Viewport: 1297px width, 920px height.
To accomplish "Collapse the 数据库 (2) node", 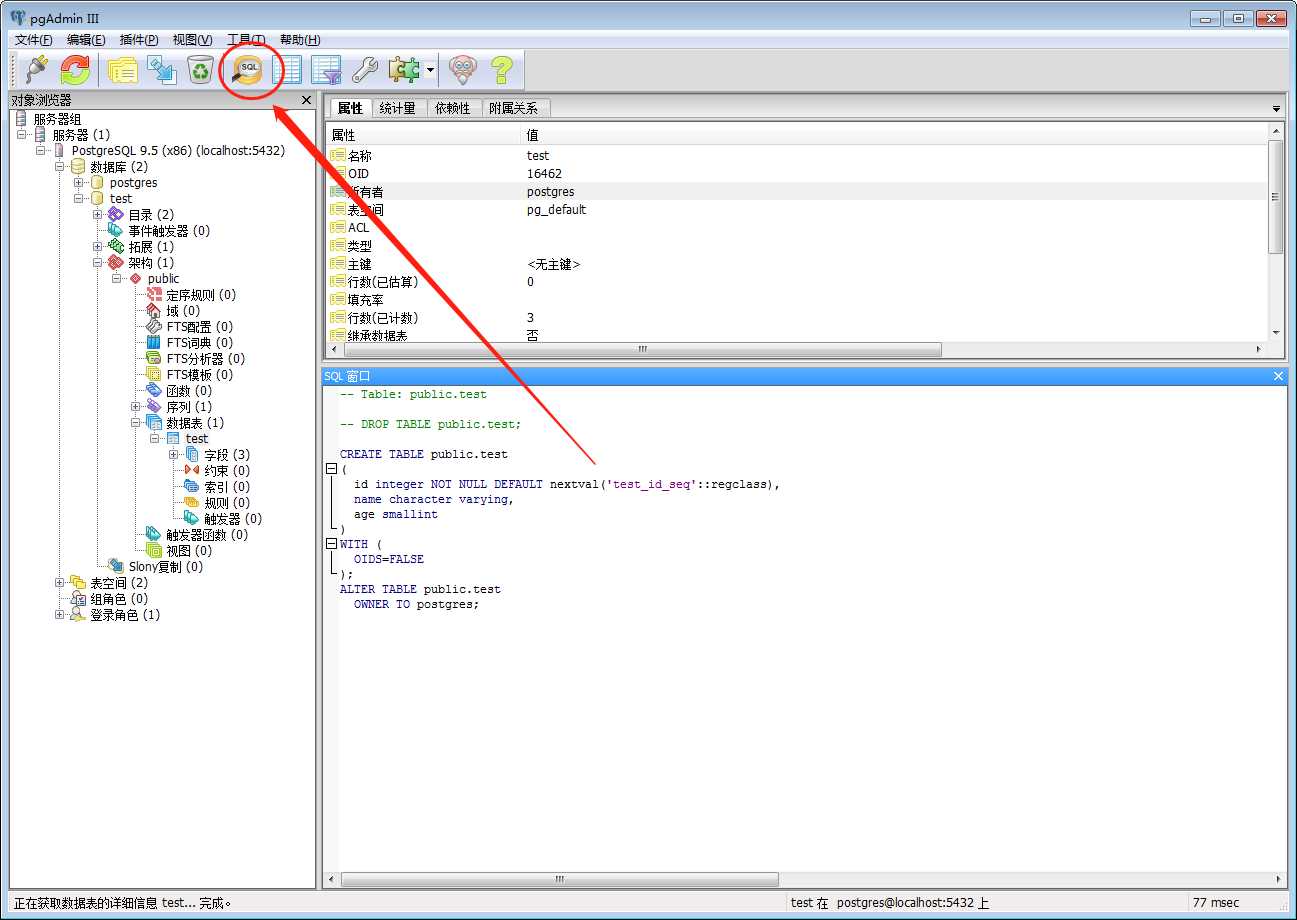I will coord(60,167).
